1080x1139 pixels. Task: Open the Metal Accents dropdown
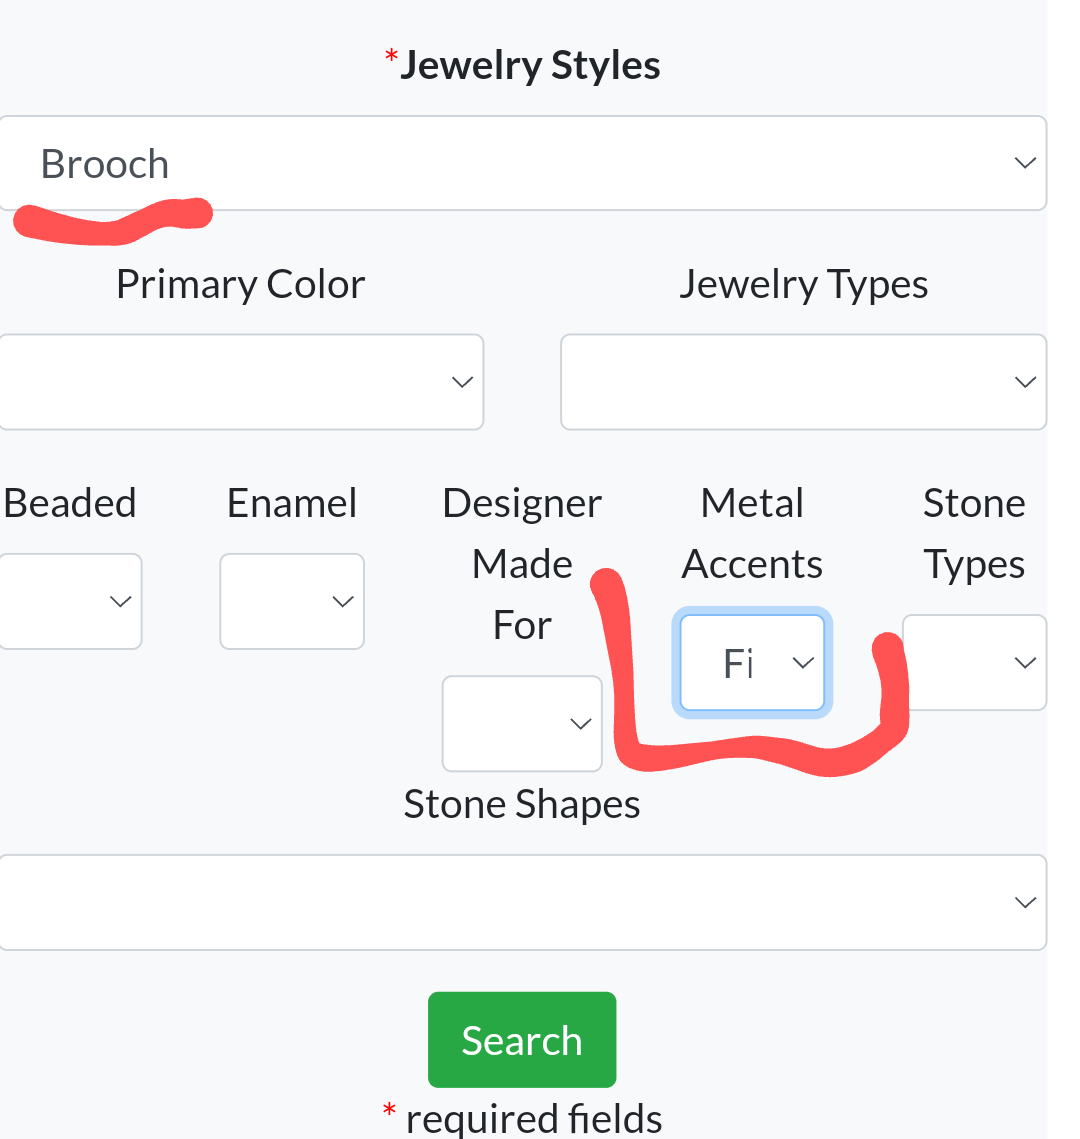pos(752,663)
